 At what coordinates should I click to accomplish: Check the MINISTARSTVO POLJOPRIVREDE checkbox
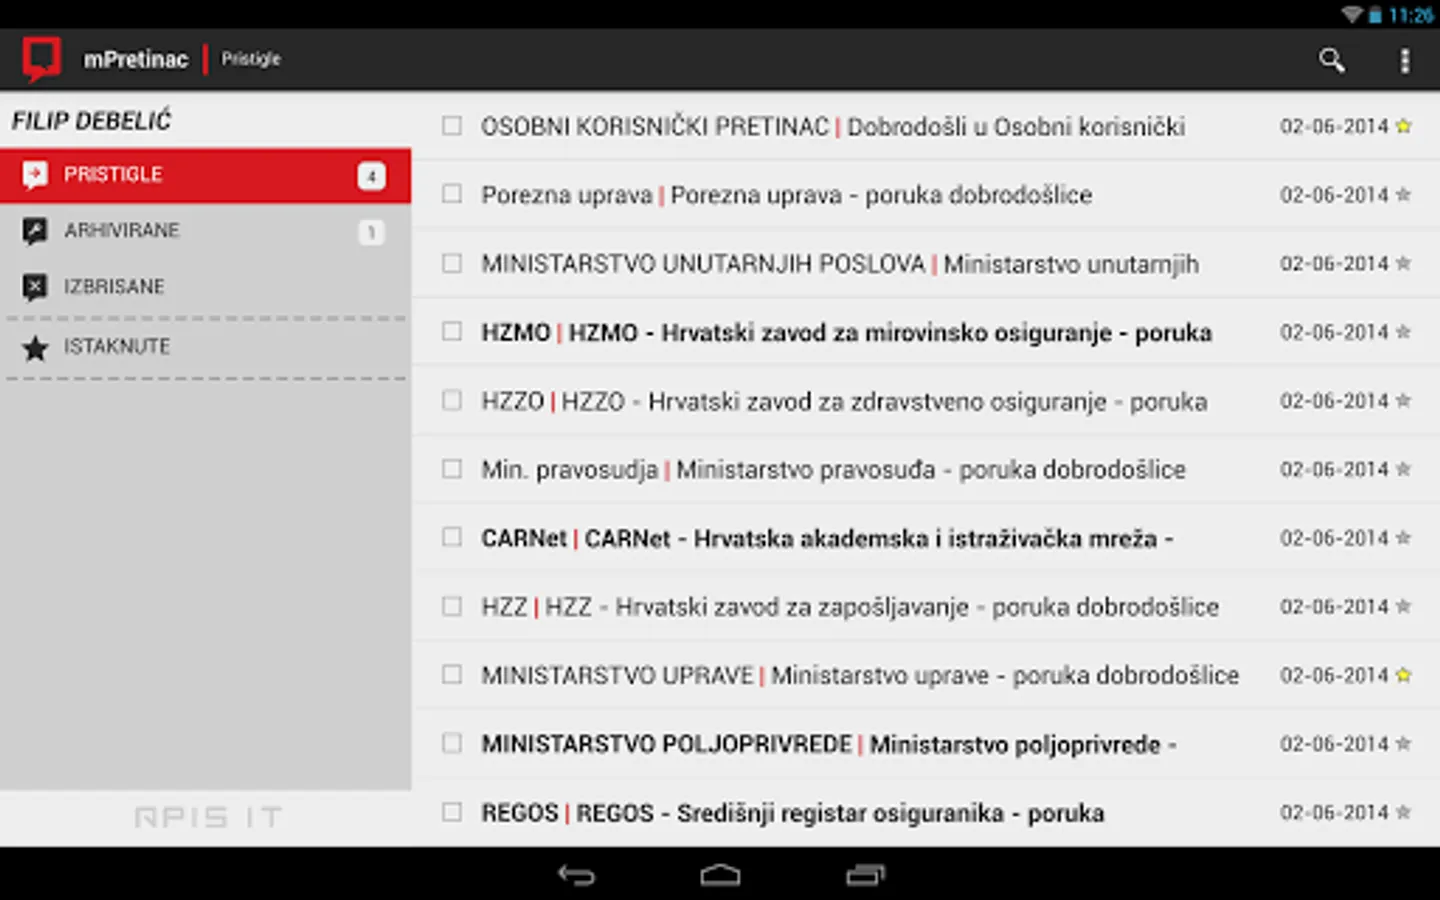[452, 743]
